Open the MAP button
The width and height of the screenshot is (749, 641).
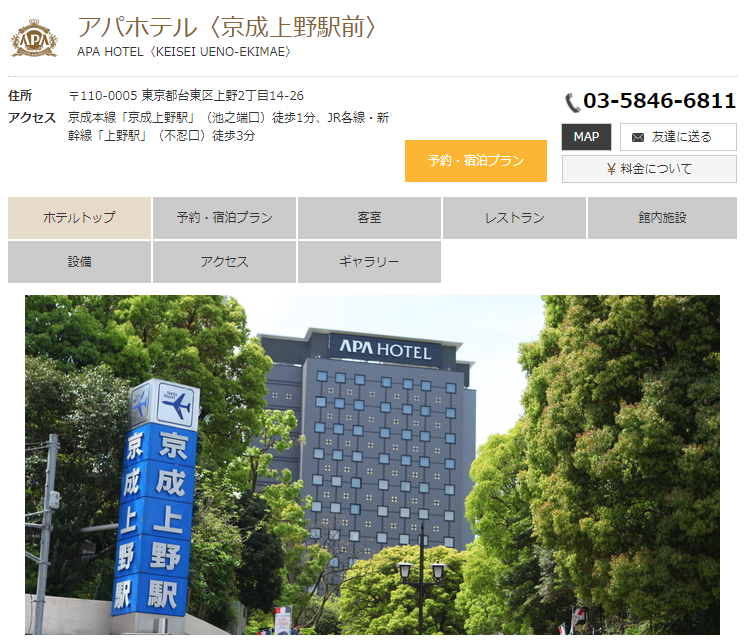coord(586,137)
